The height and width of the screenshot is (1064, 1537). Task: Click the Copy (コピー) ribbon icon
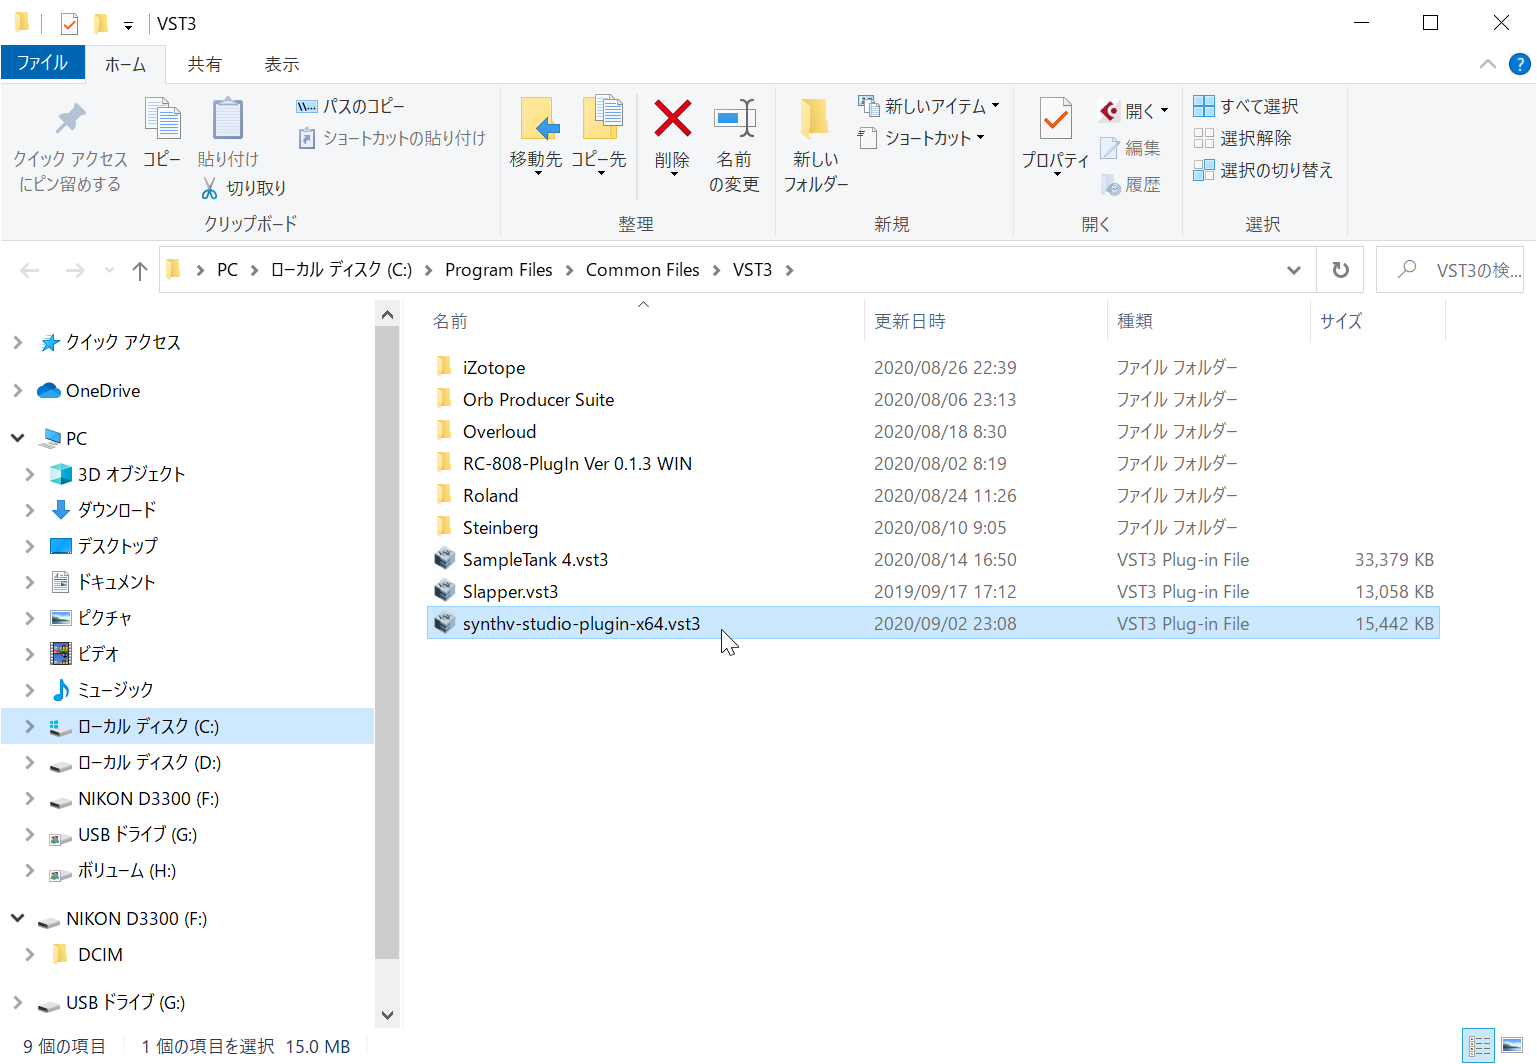162,118
